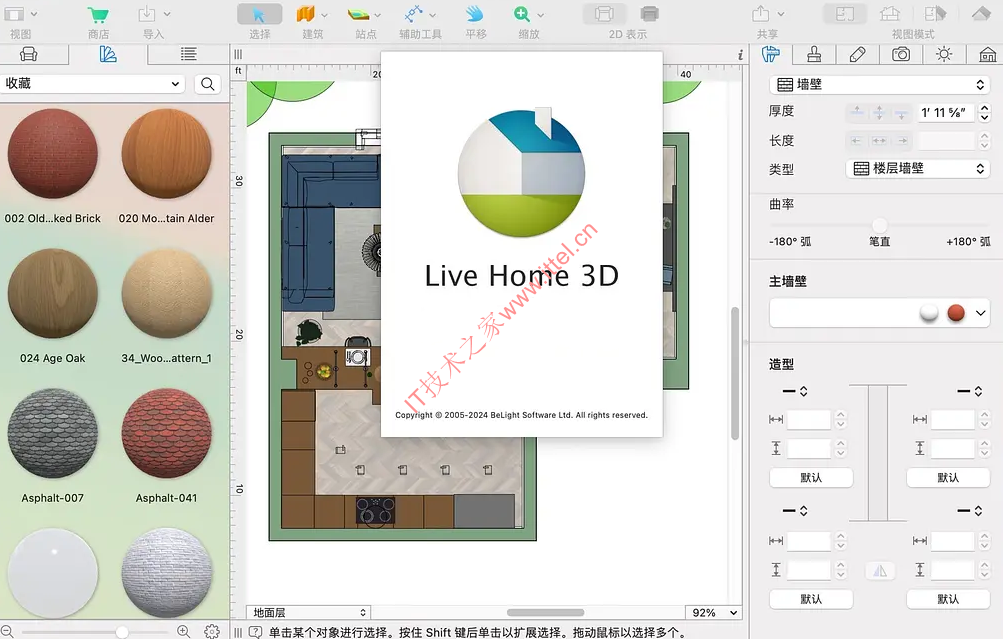Select the 站点 site tool
This screenshot has width=1003, height=639.
point(359,14)
